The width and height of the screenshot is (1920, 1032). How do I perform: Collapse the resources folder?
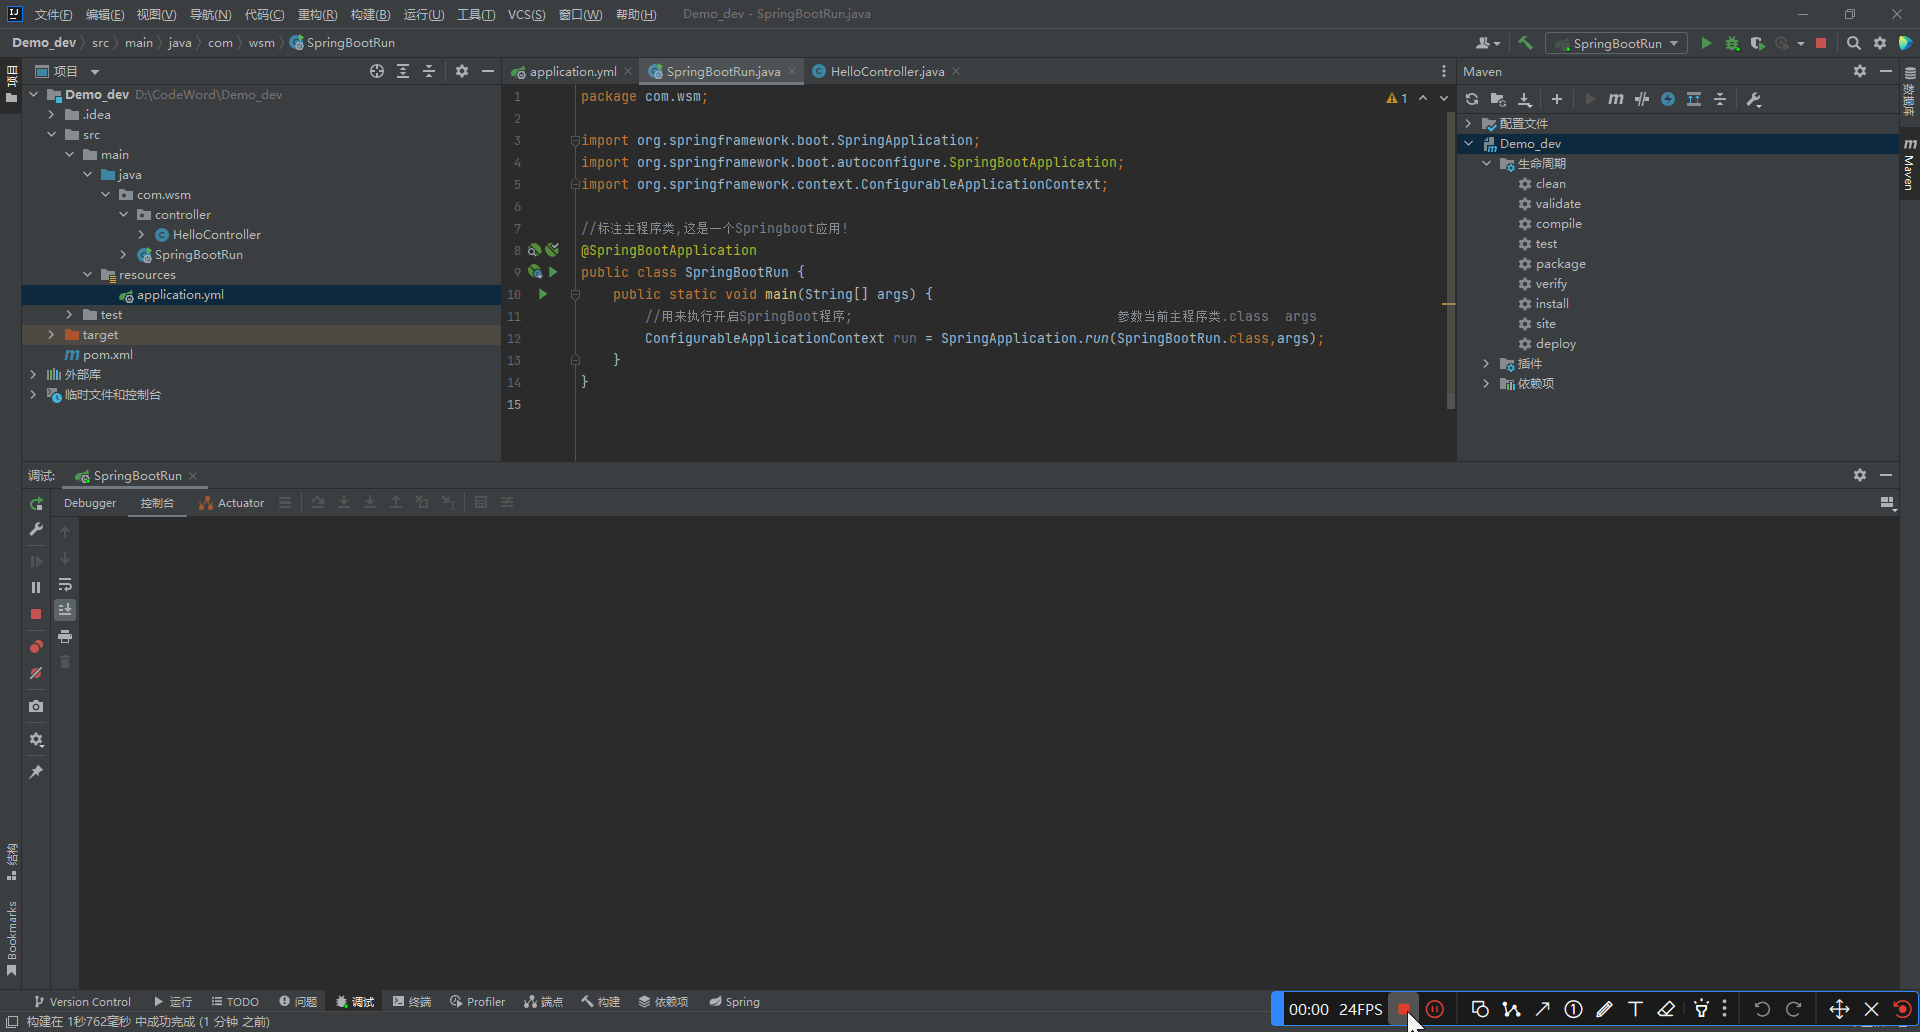[88, 275]
